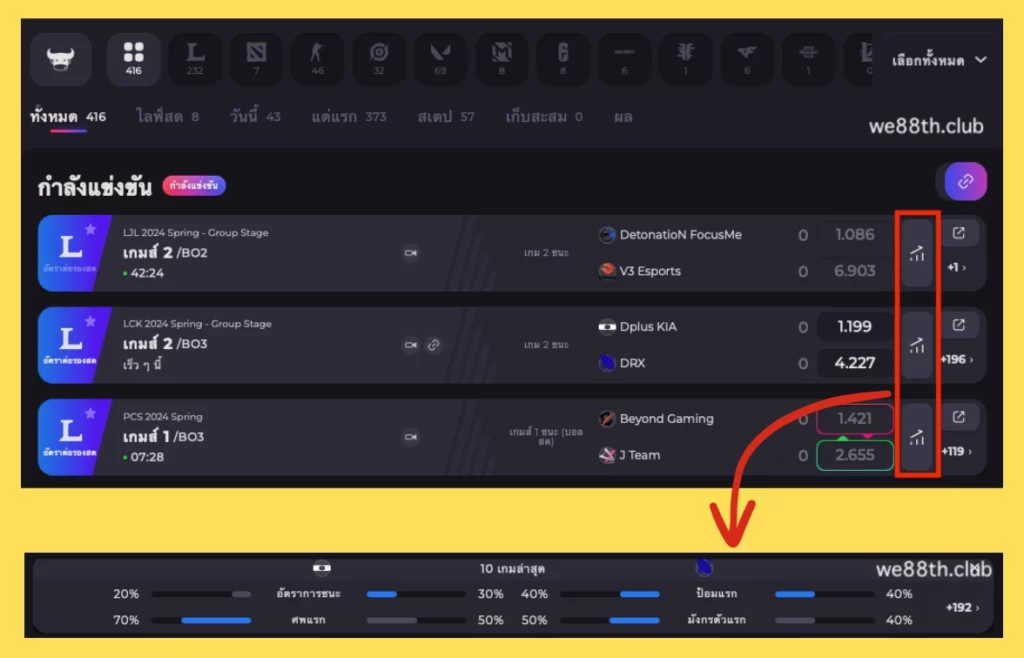Open live video for LCK 2024 Spring match
The height and width of the screenshot is (658, 1024).
[411, 345]
